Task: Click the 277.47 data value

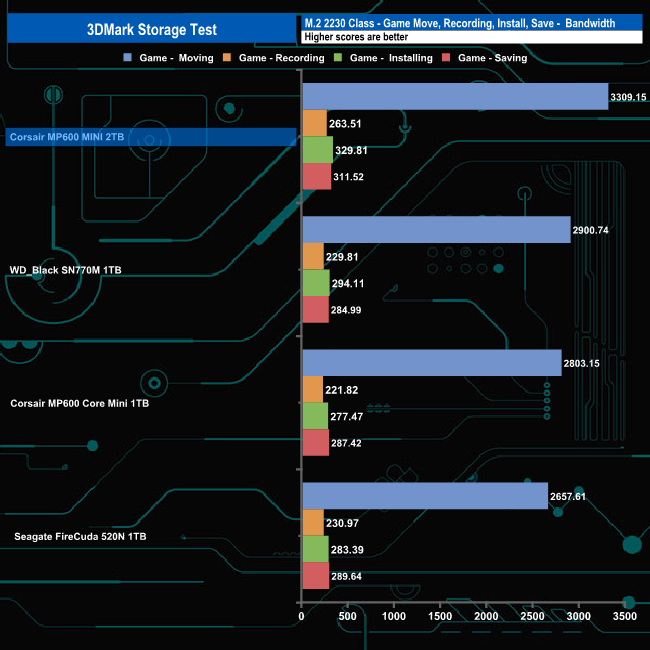Action: point(347,416)
